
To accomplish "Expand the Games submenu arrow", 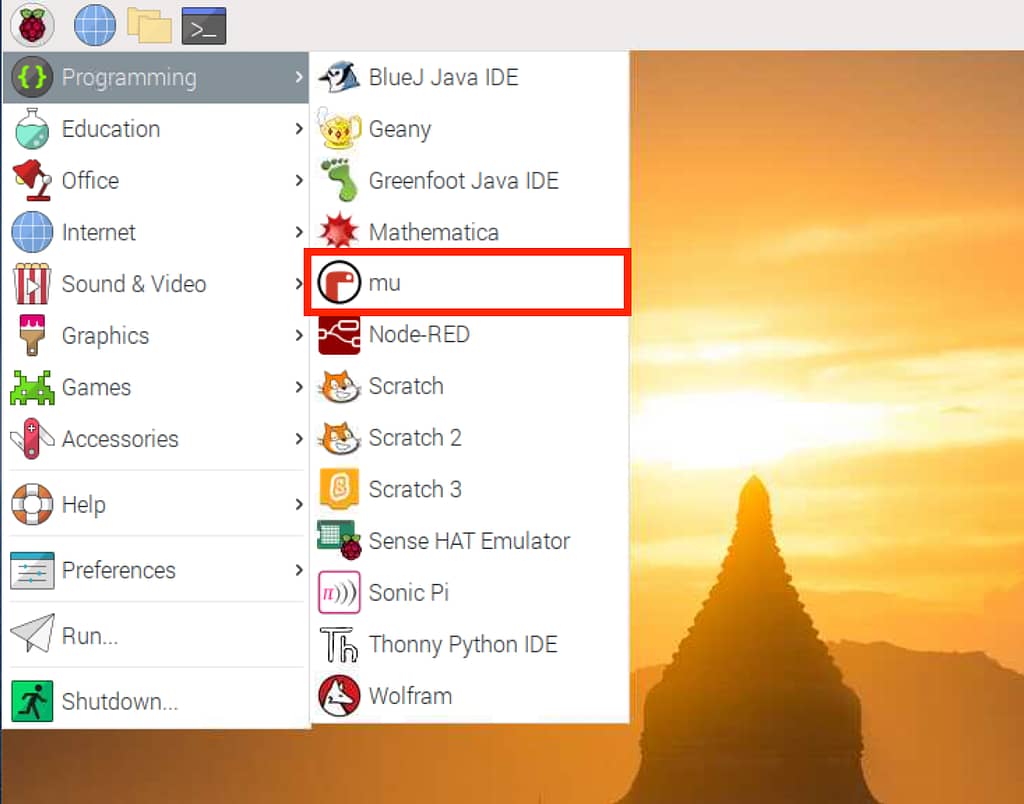I will click(x=298, y=387).
